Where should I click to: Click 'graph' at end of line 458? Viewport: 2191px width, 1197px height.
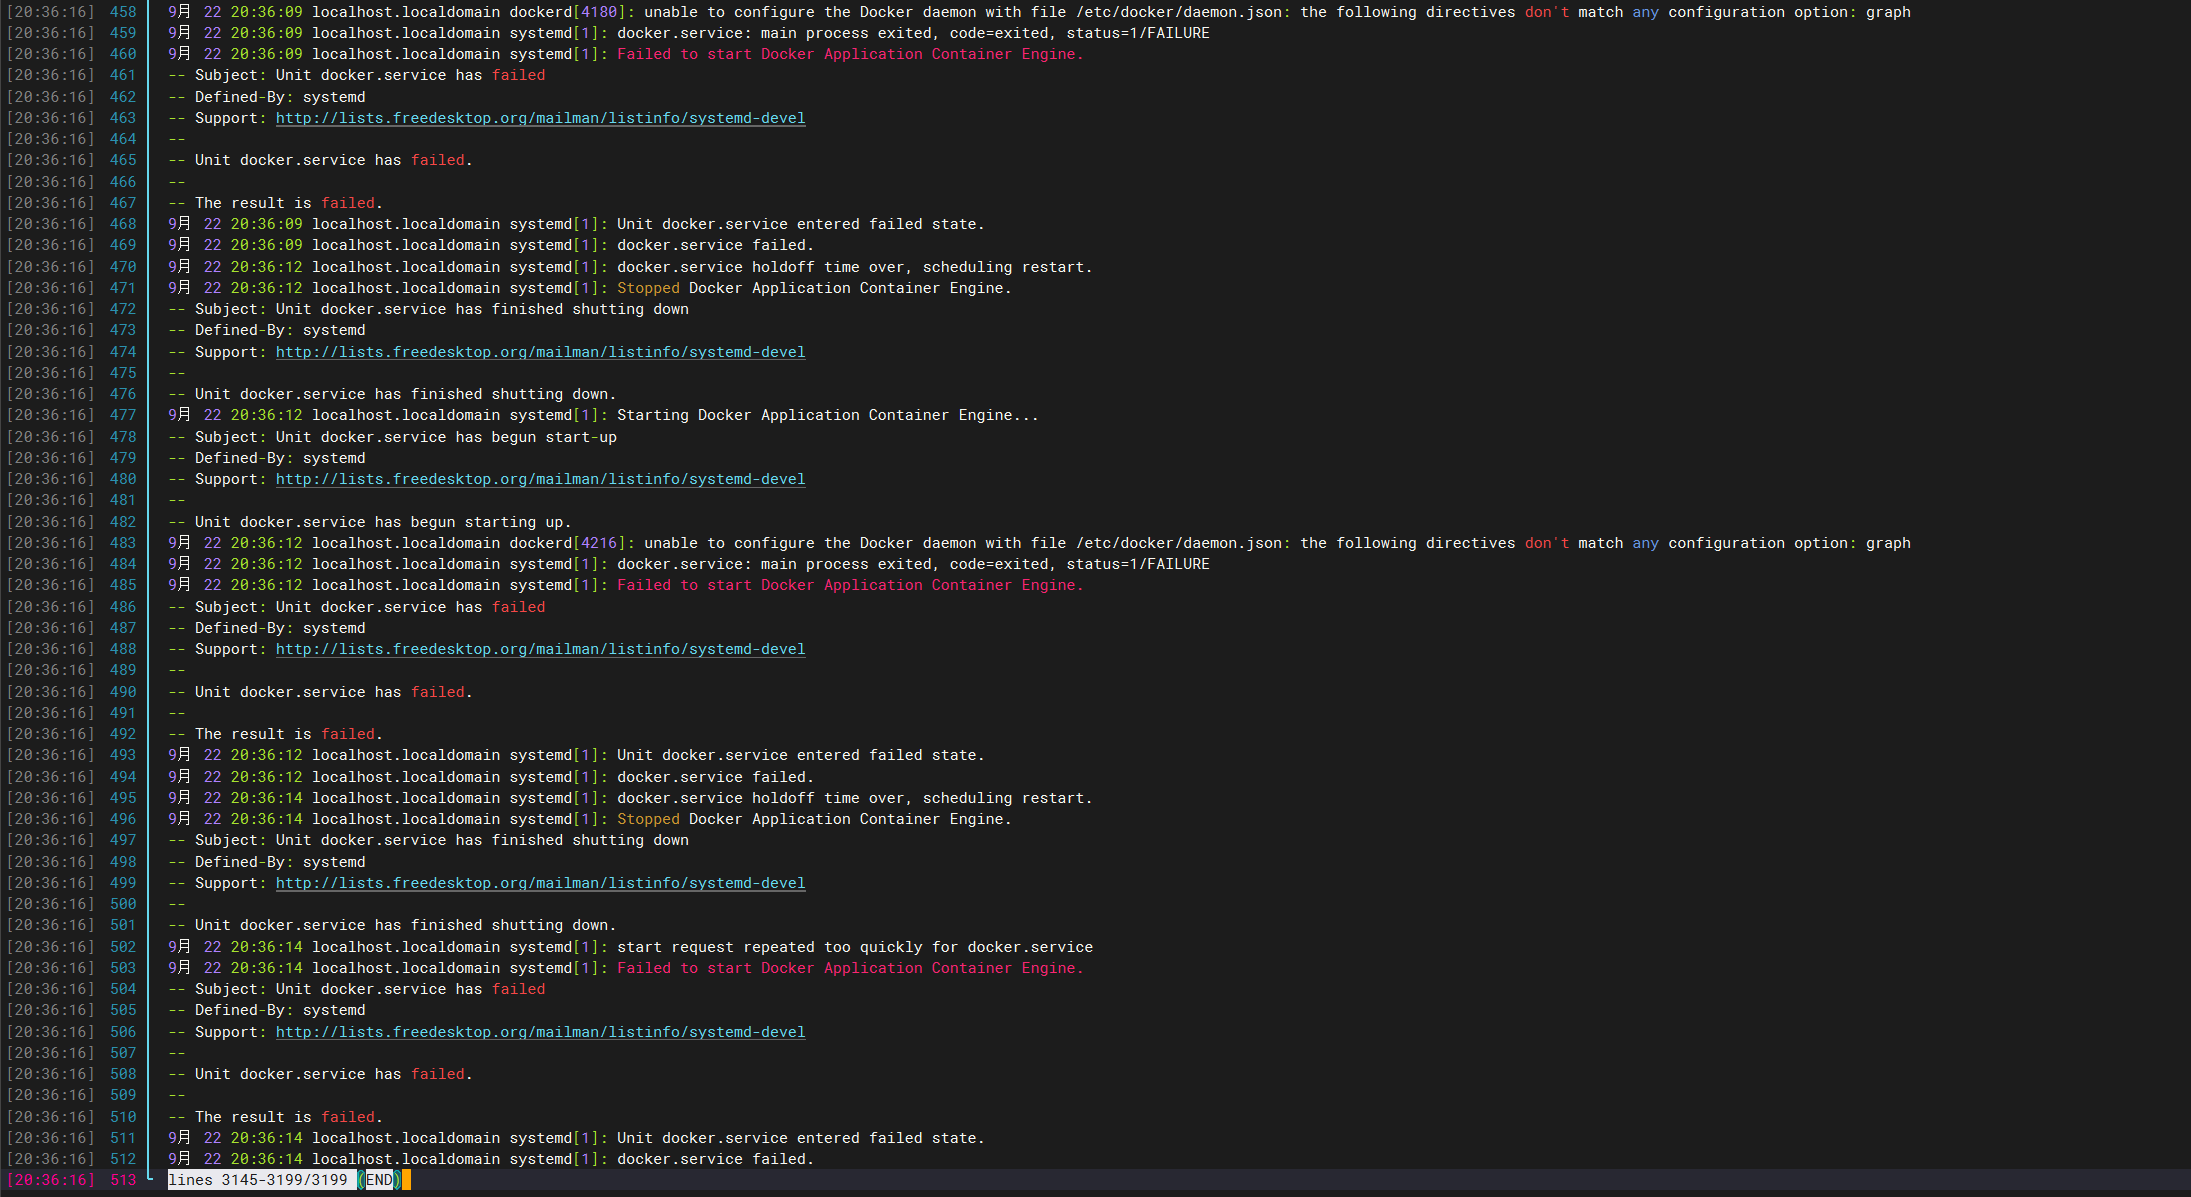1888,12
